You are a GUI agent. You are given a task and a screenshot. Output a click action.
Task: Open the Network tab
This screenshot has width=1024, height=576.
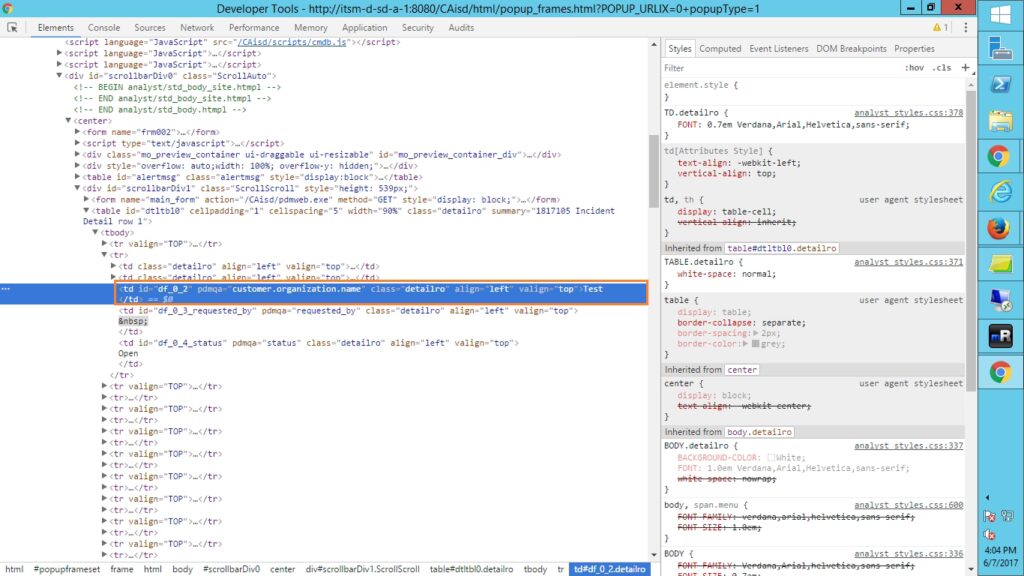(197, 28)
